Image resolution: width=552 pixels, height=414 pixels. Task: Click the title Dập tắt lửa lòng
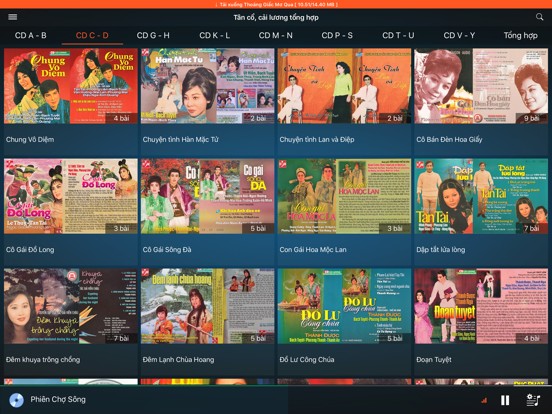click(441, 250)
